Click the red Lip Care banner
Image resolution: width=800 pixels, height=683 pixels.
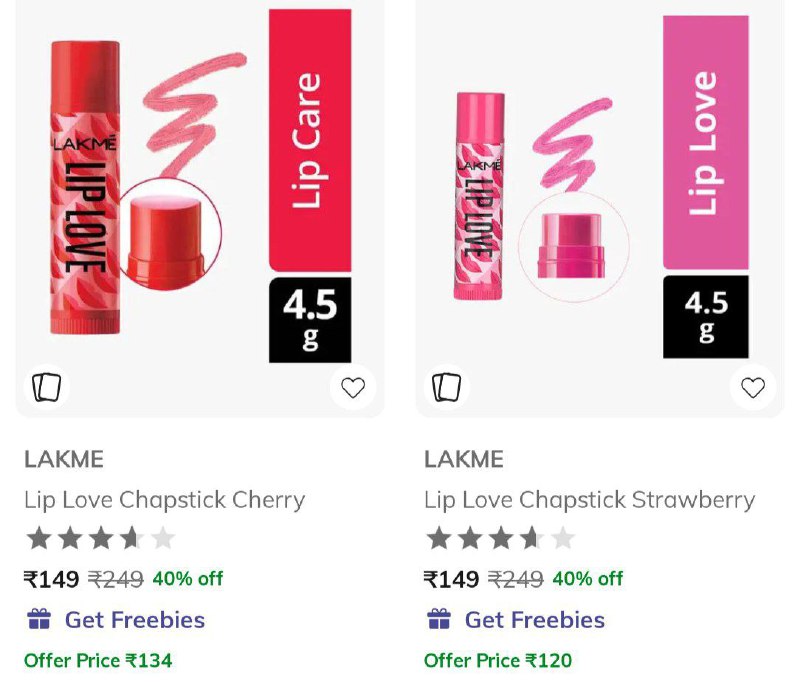click(310, 140)
